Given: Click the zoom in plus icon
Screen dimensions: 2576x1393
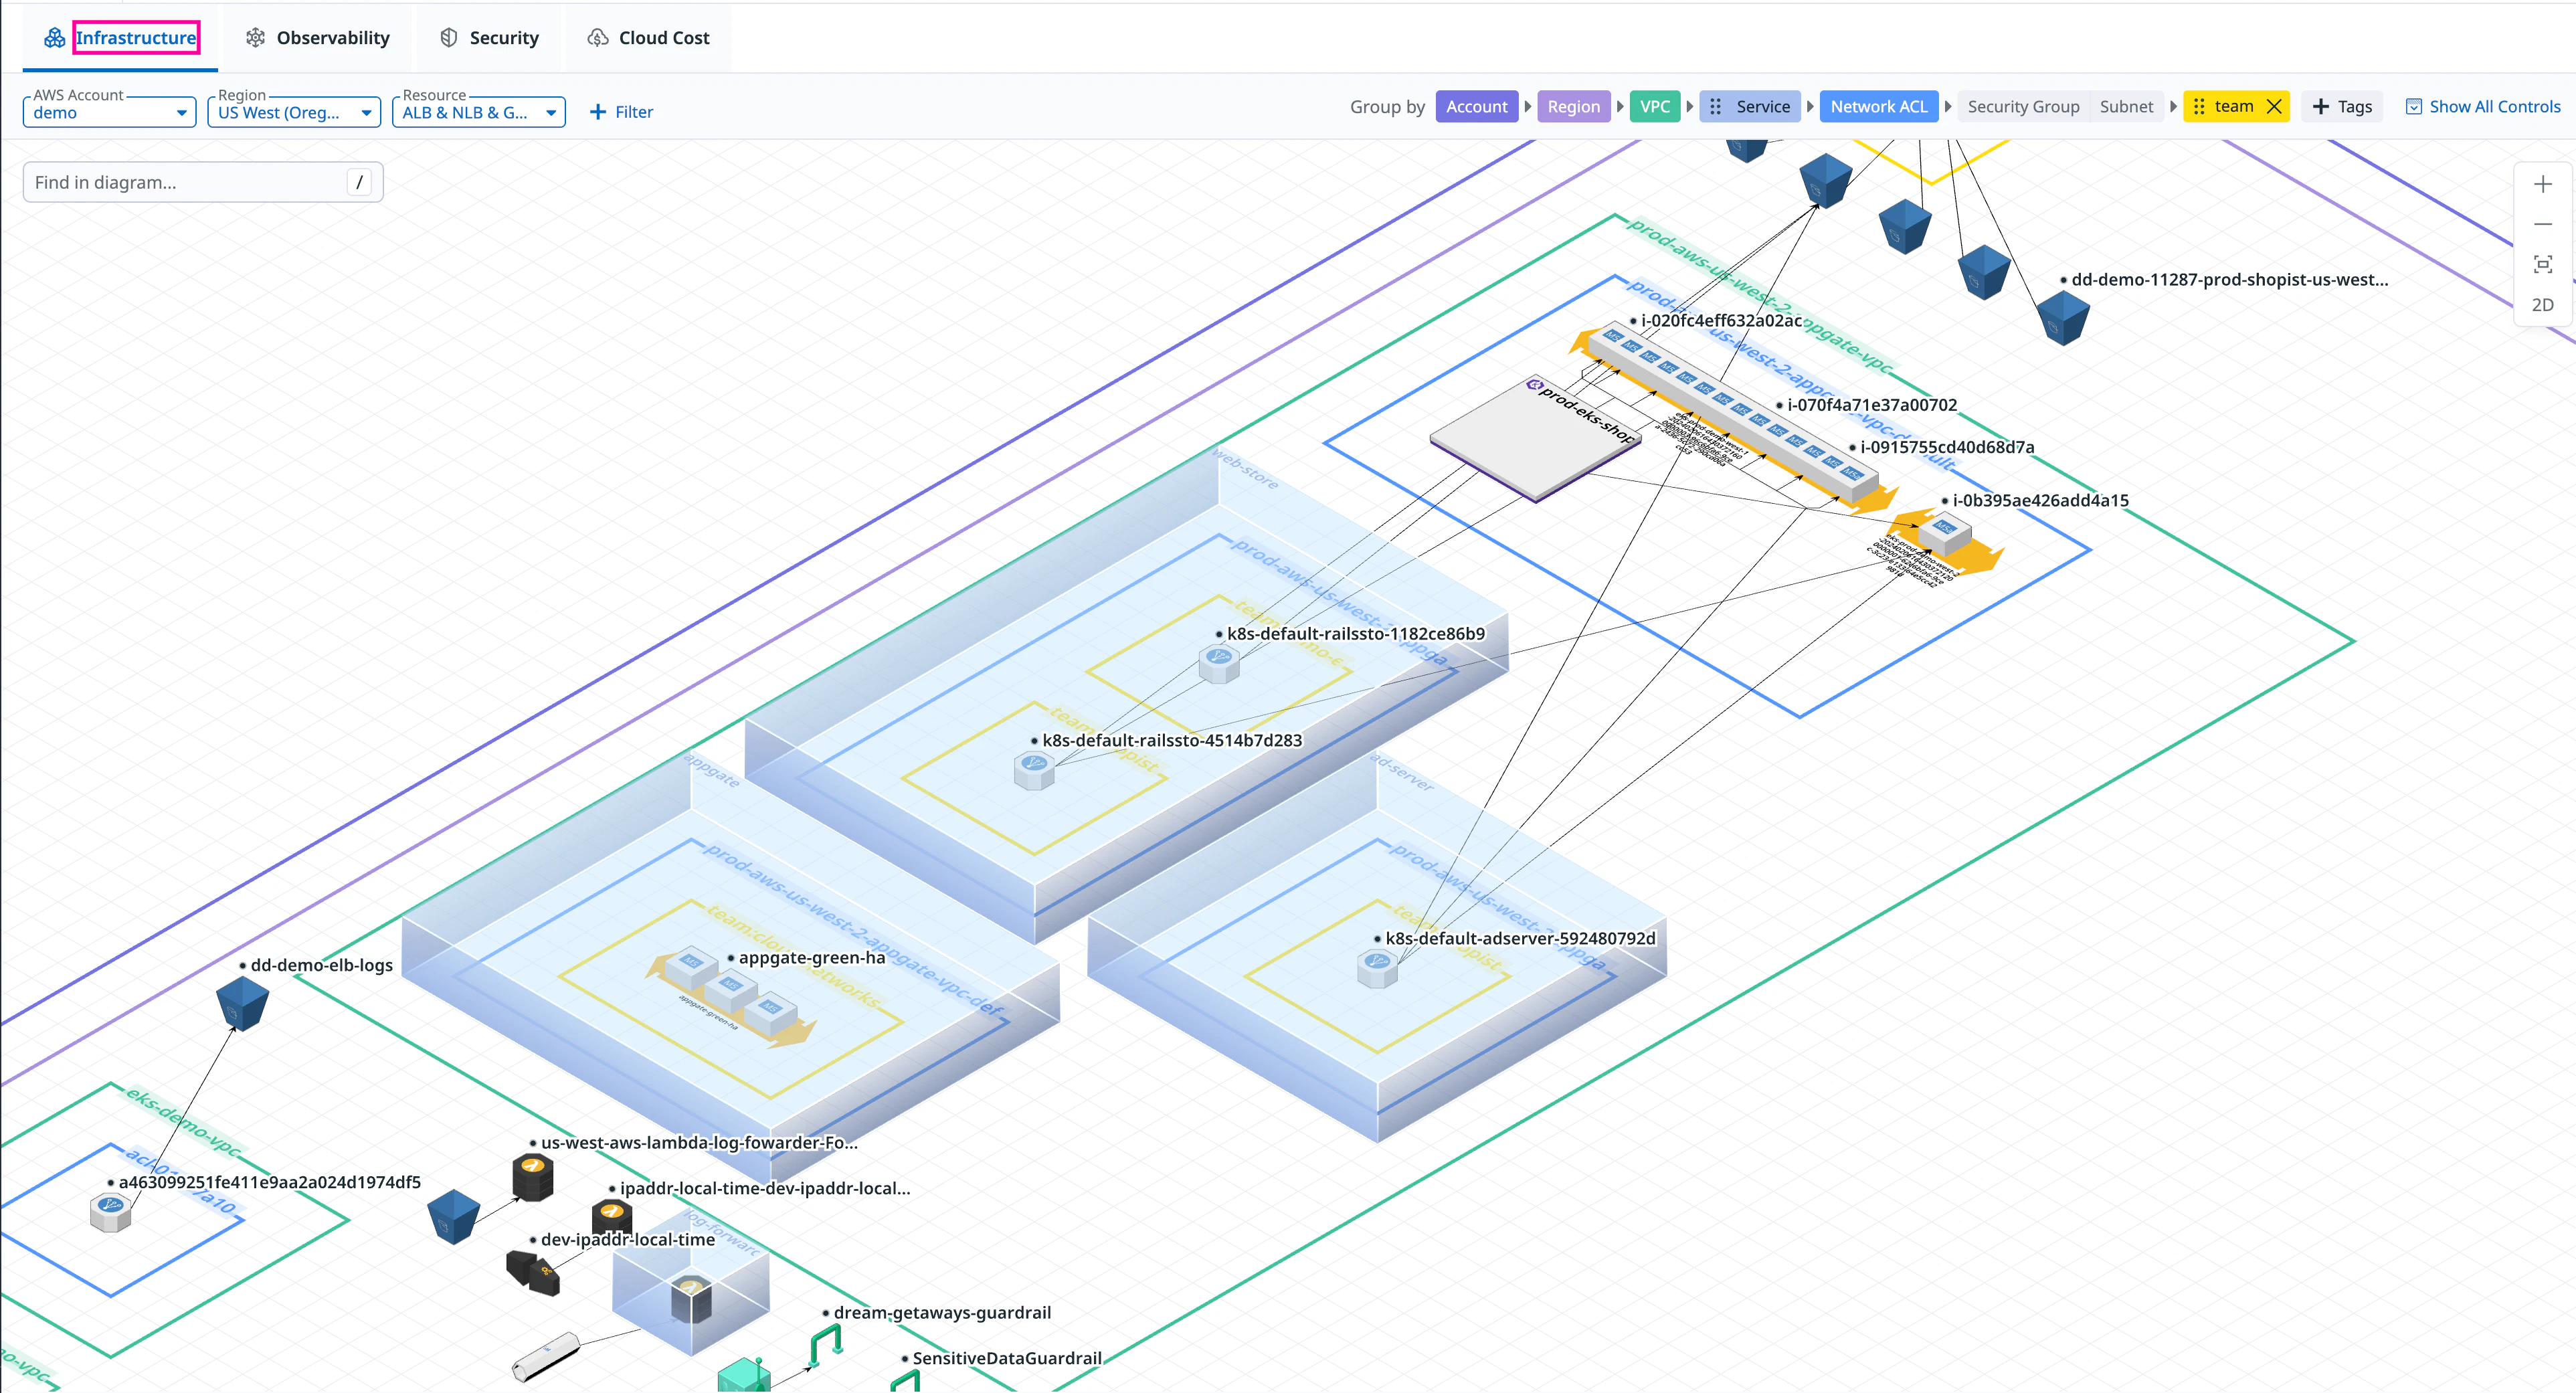Looking at the screenshot, I should pos(2542,184).
